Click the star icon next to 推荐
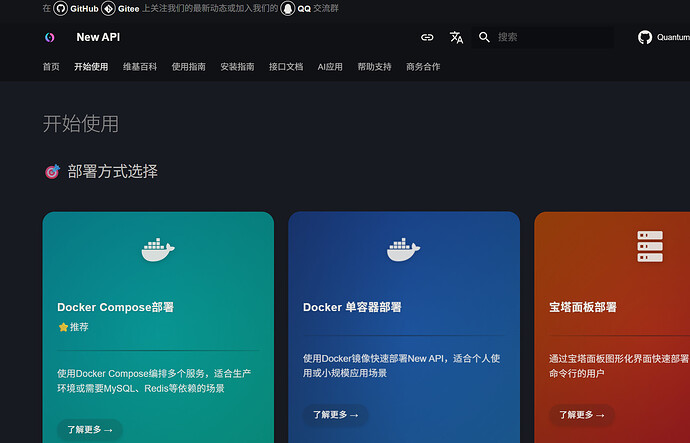The width and height of the screenshot is (690, 443). point(63,327)
